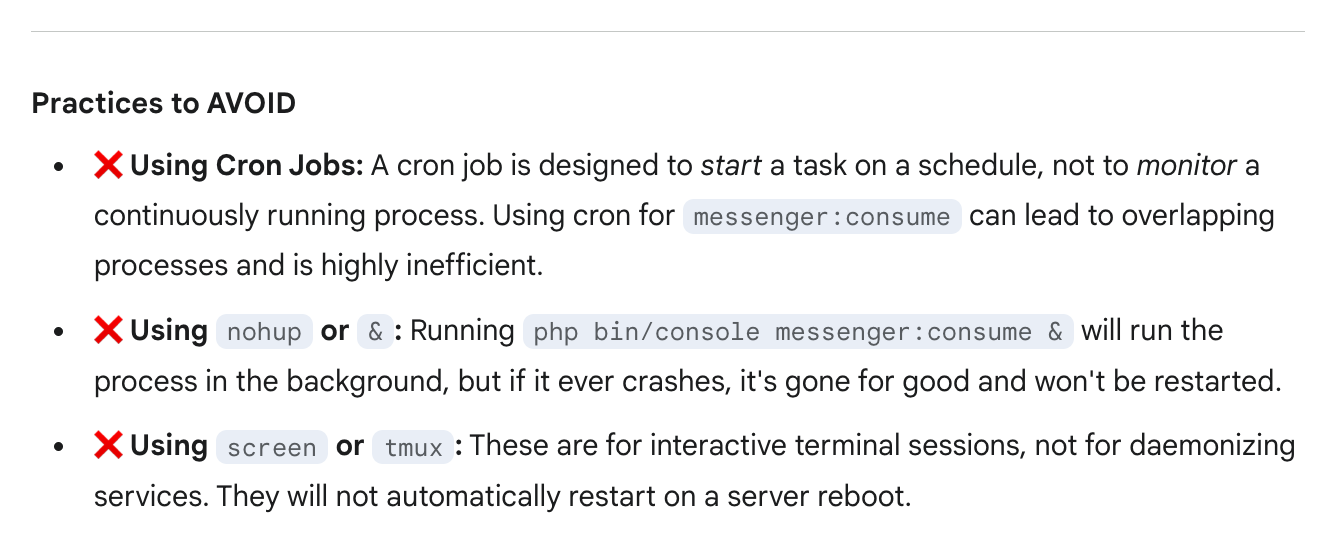Click the messenger:consume code chip in cron bullet
The width and height of the screenshot is (1336, 556).
(821, 217)
